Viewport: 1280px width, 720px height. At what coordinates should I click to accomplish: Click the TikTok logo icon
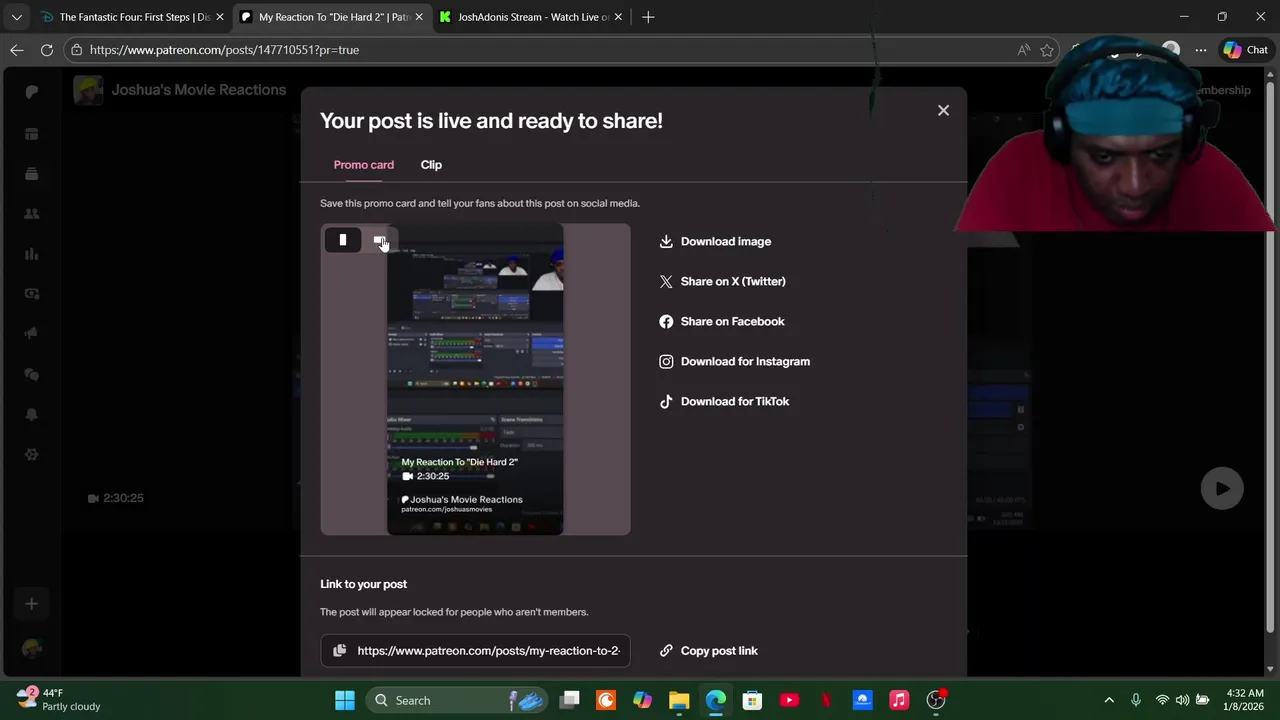coord(666,401)
